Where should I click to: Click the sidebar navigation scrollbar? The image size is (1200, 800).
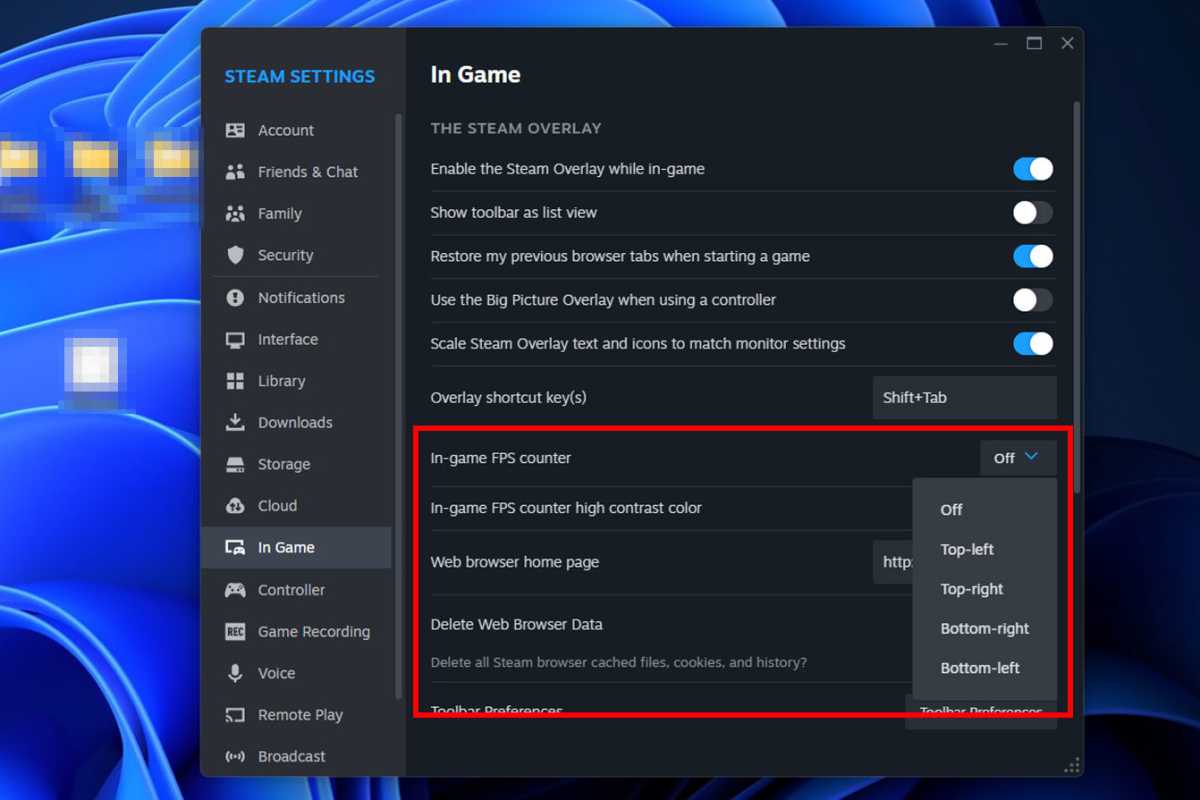tap(399, 405)
